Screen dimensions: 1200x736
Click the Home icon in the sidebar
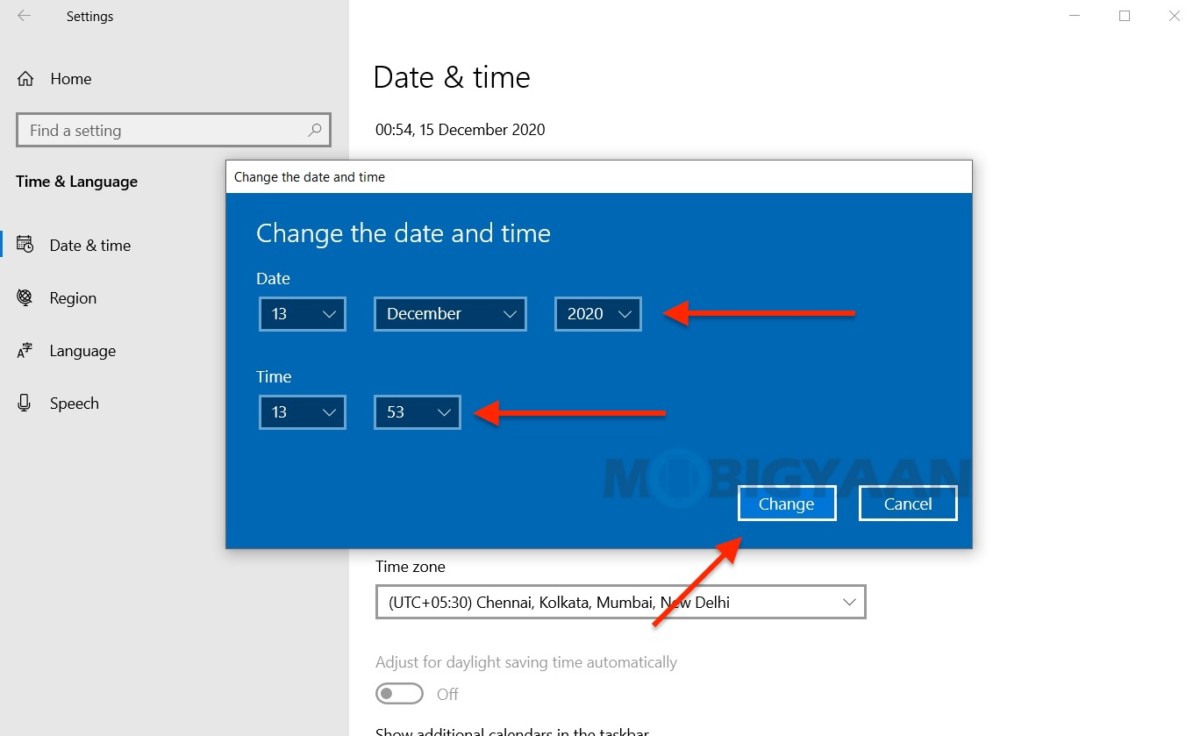pos(25,78)
